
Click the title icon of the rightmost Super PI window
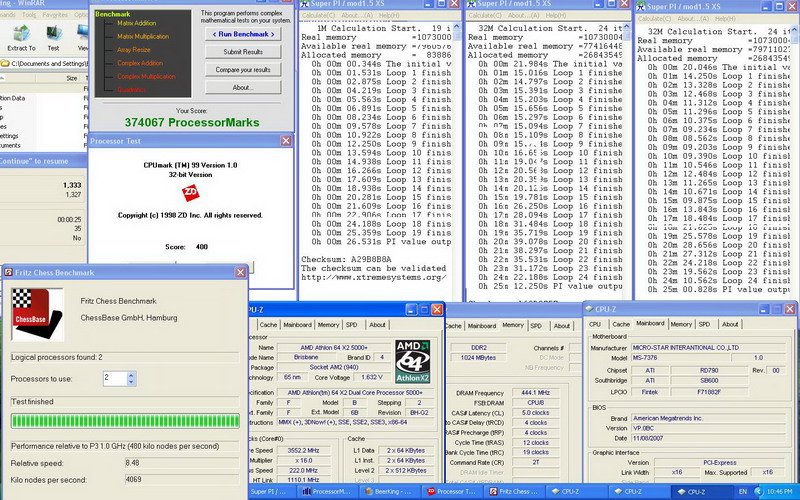point(641,6)
